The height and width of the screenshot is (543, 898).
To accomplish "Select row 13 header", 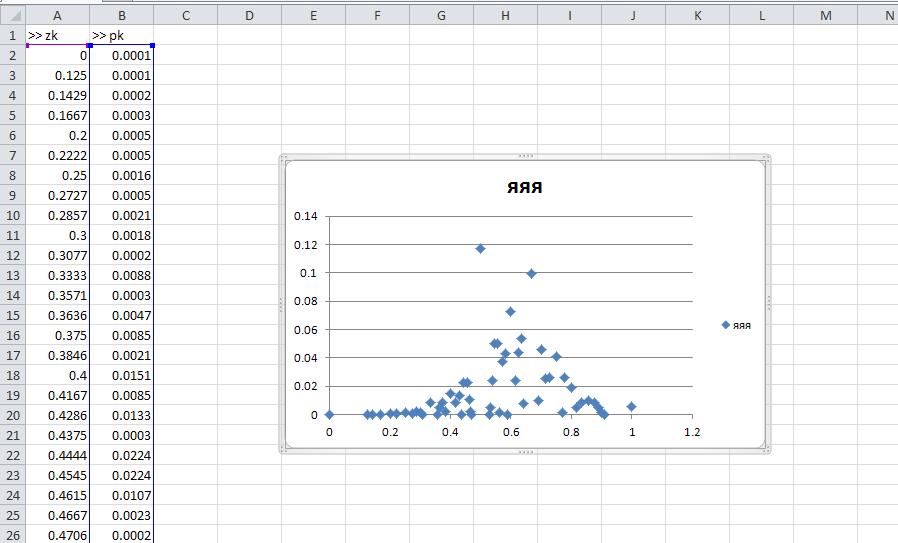I will point(13,276).
